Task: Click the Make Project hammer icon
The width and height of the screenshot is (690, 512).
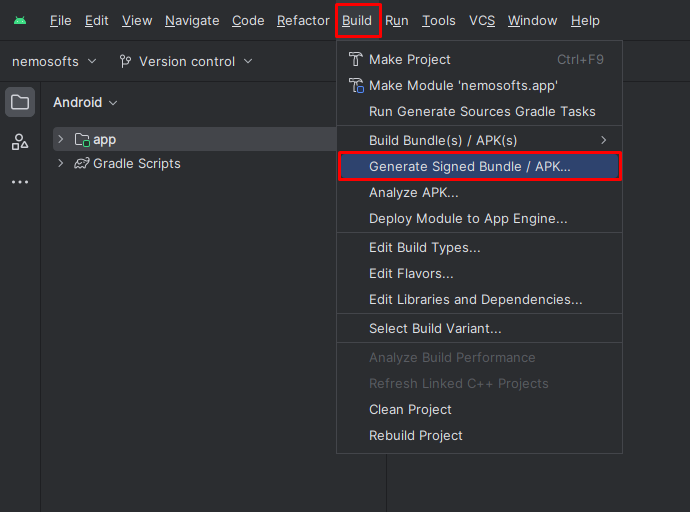Action: coord(355,59)
